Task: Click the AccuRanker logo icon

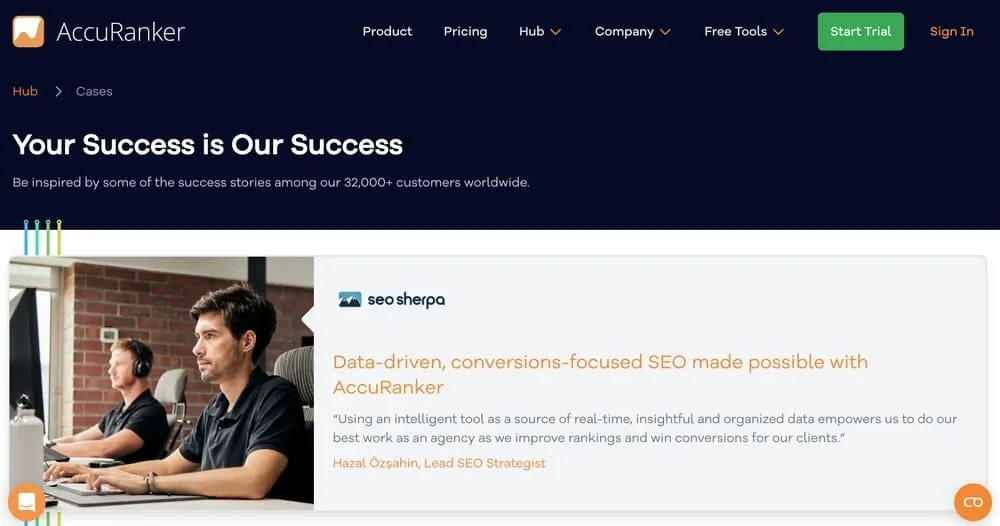Action: 28,31
